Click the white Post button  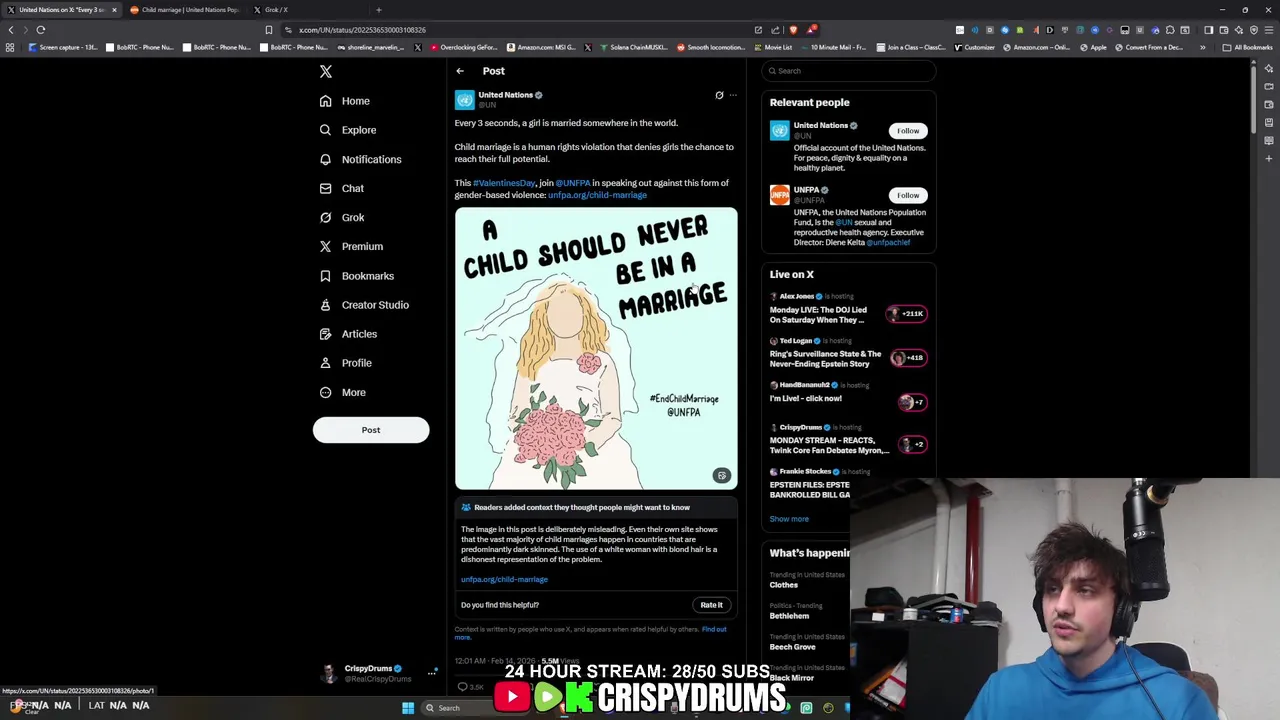[x=371, y=430]
